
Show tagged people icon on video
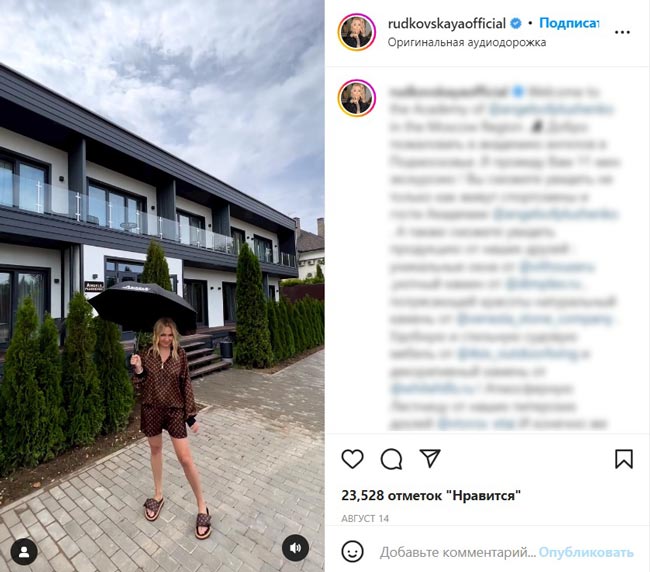pos(24,552)
